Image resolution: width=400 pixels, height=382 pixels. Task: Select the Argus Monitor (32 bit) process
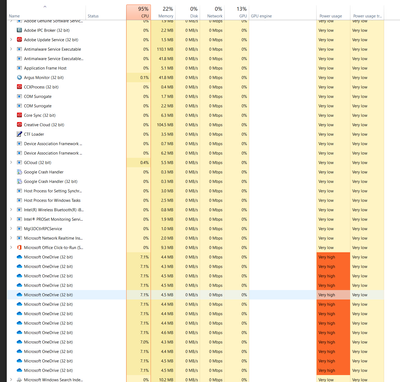coord(195,77)
